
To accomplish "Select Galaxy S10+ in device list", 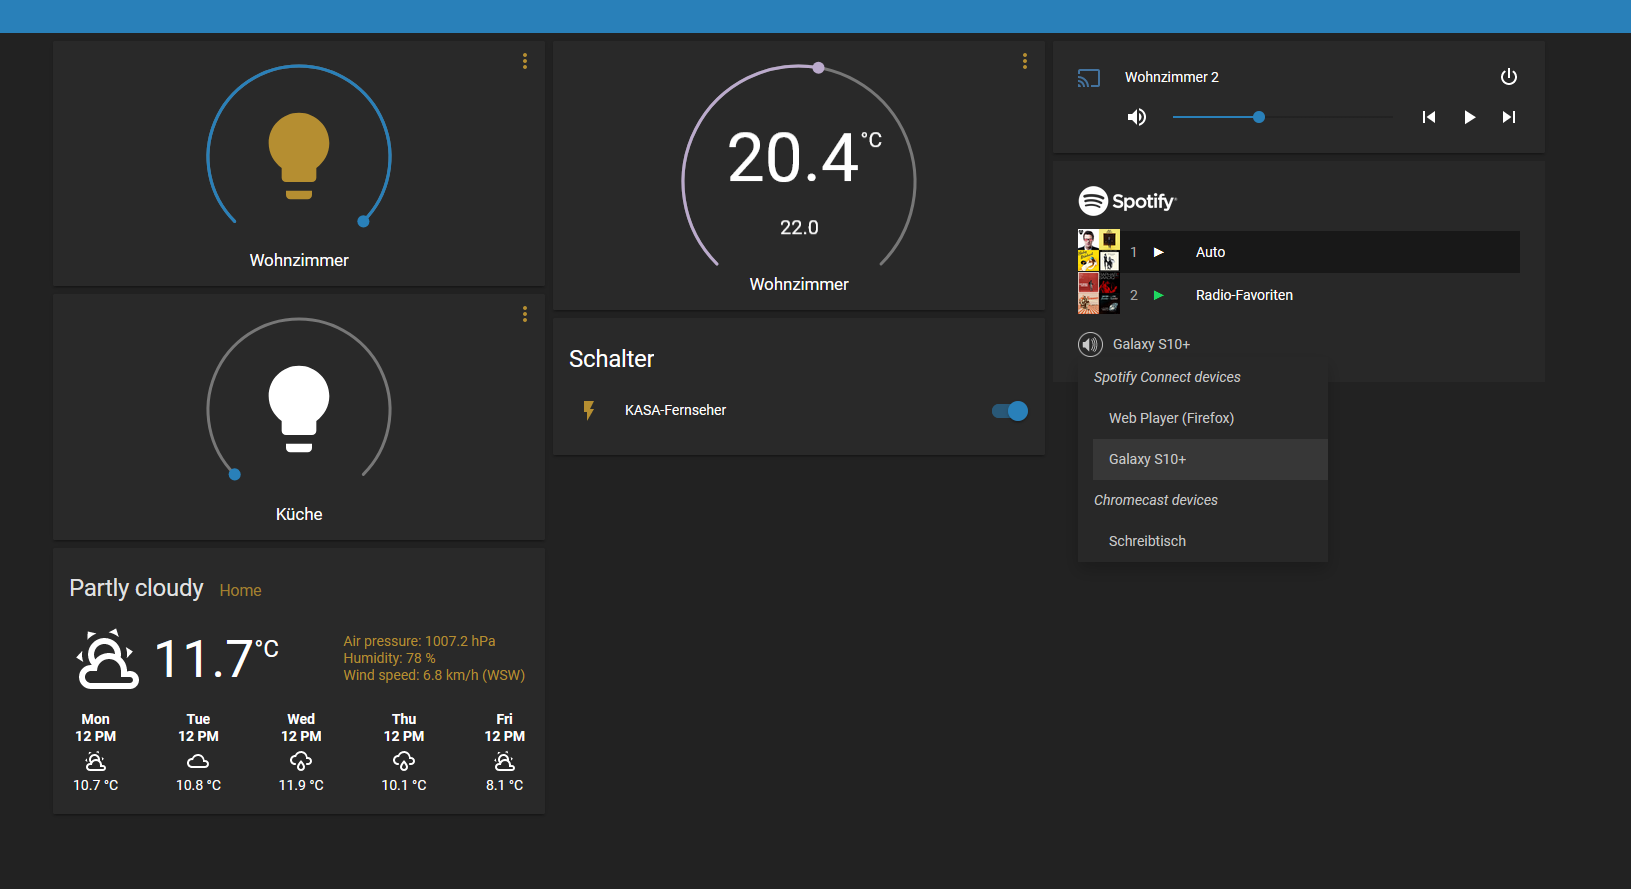I will [1147, 459].
